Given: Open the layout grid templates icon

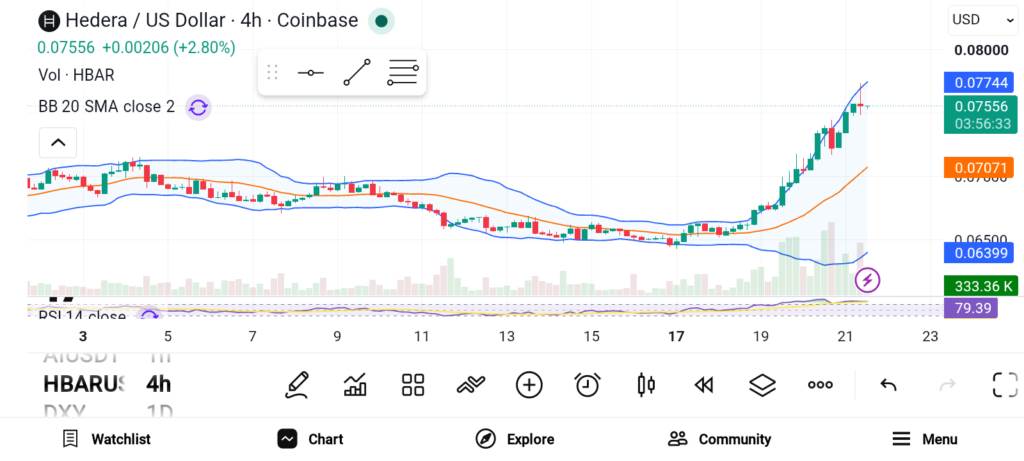Looking at the screenshot, I should [x=413, y=385].
